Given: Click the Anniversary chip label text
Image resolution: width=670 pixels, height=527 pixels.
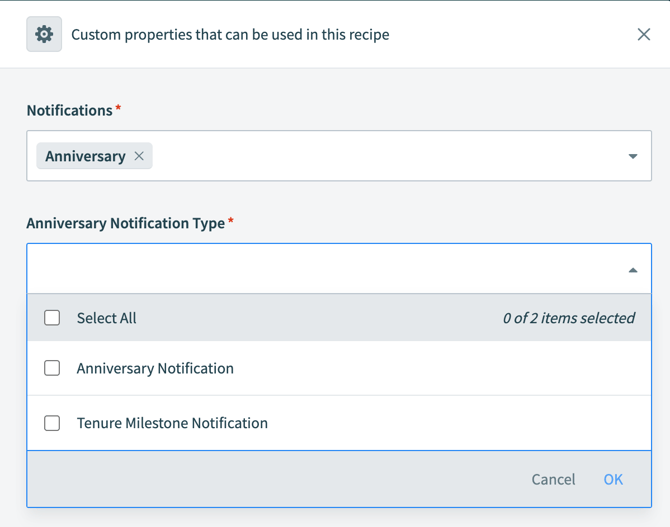Looking at the screenshot, I should tap(85, 156).
